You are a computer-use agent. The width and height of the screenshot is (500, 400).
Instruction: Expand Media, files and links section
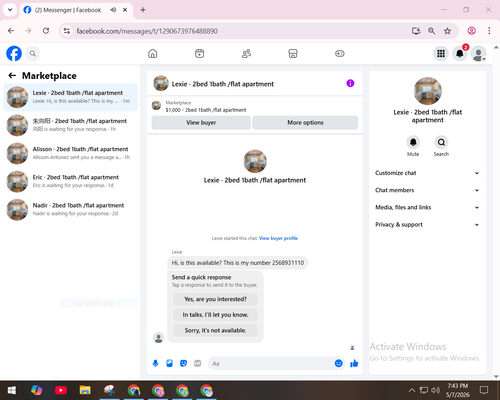coord(427,207)
